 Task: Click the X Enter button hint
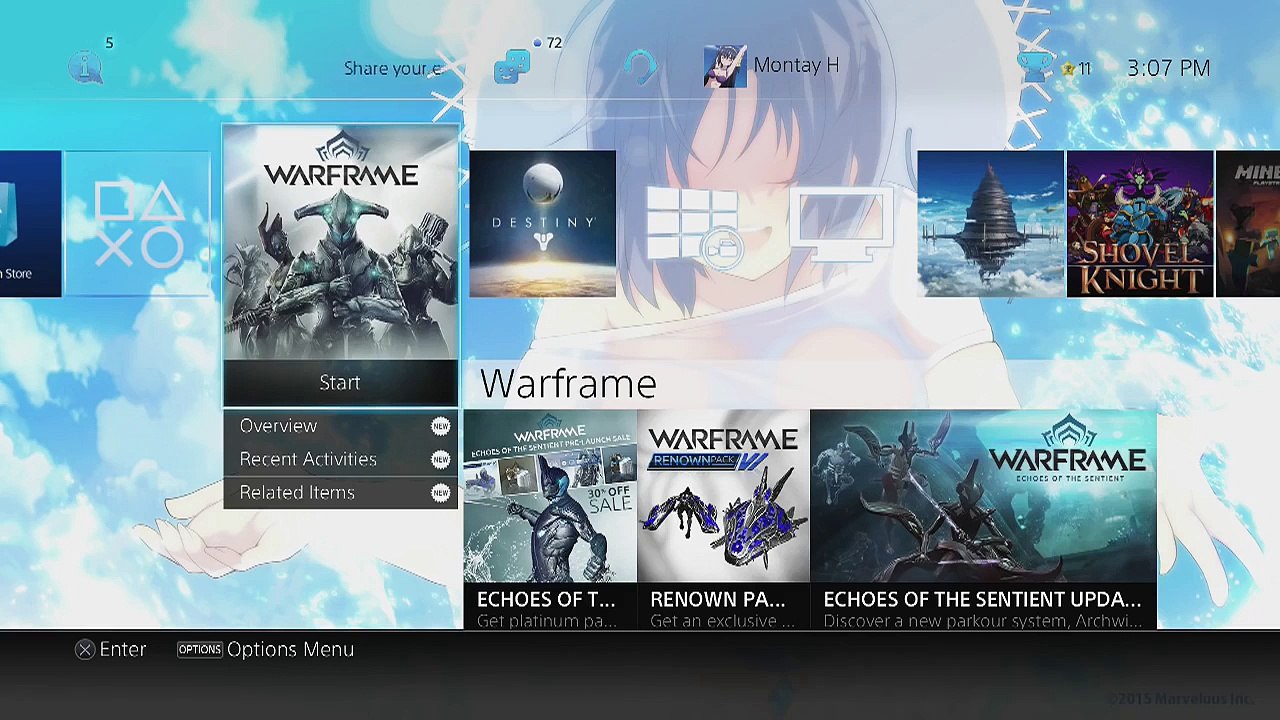click(x=111, y=650)
